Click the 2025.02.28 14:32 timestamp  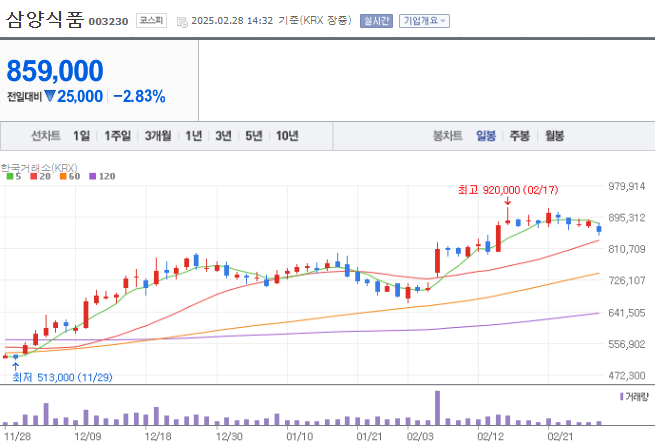pyautogui.click(x=232, y=20)
